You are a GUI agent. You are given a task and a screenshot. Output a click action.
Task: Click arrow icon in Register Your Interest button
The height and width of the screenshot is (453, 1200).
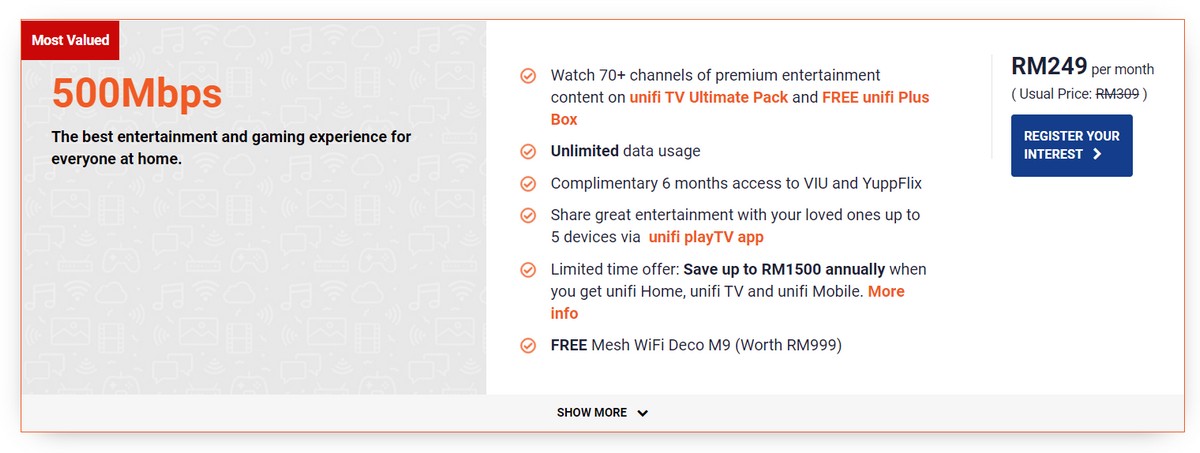1097,154
